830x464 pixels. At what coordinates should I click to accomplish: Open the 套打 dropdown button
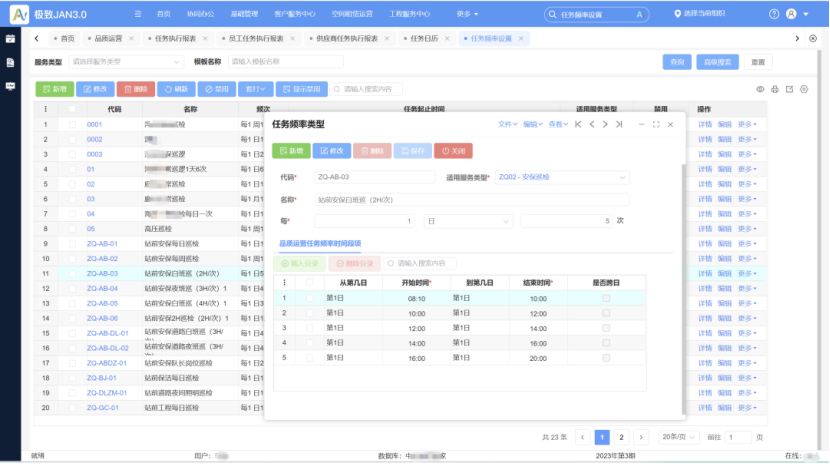(255, 89)
